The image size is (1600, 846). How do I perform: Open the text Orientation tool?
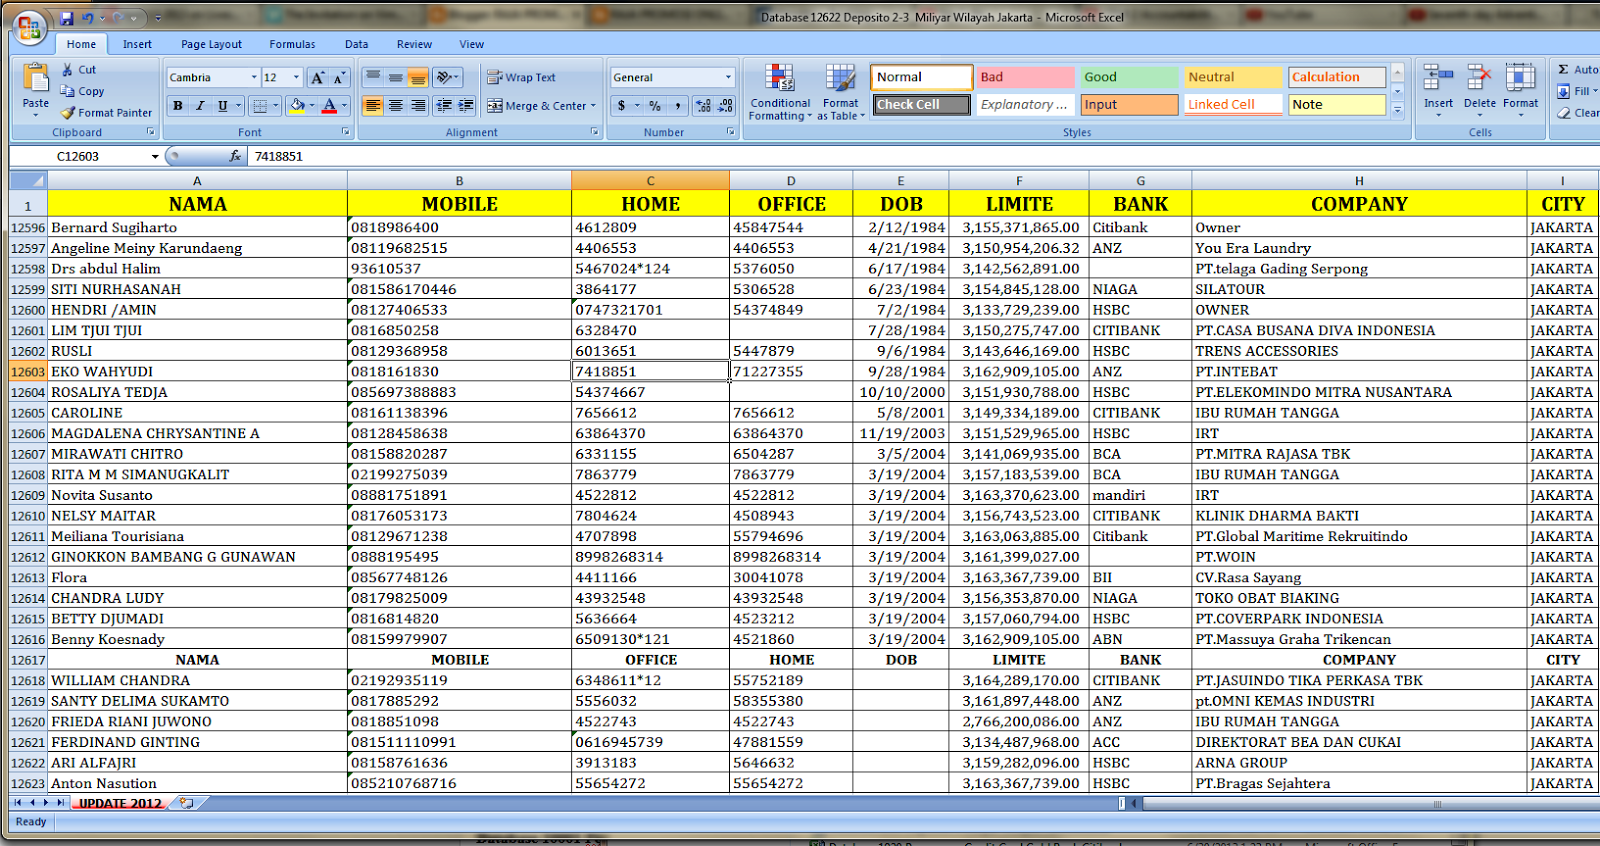click(x=446, y=77)
